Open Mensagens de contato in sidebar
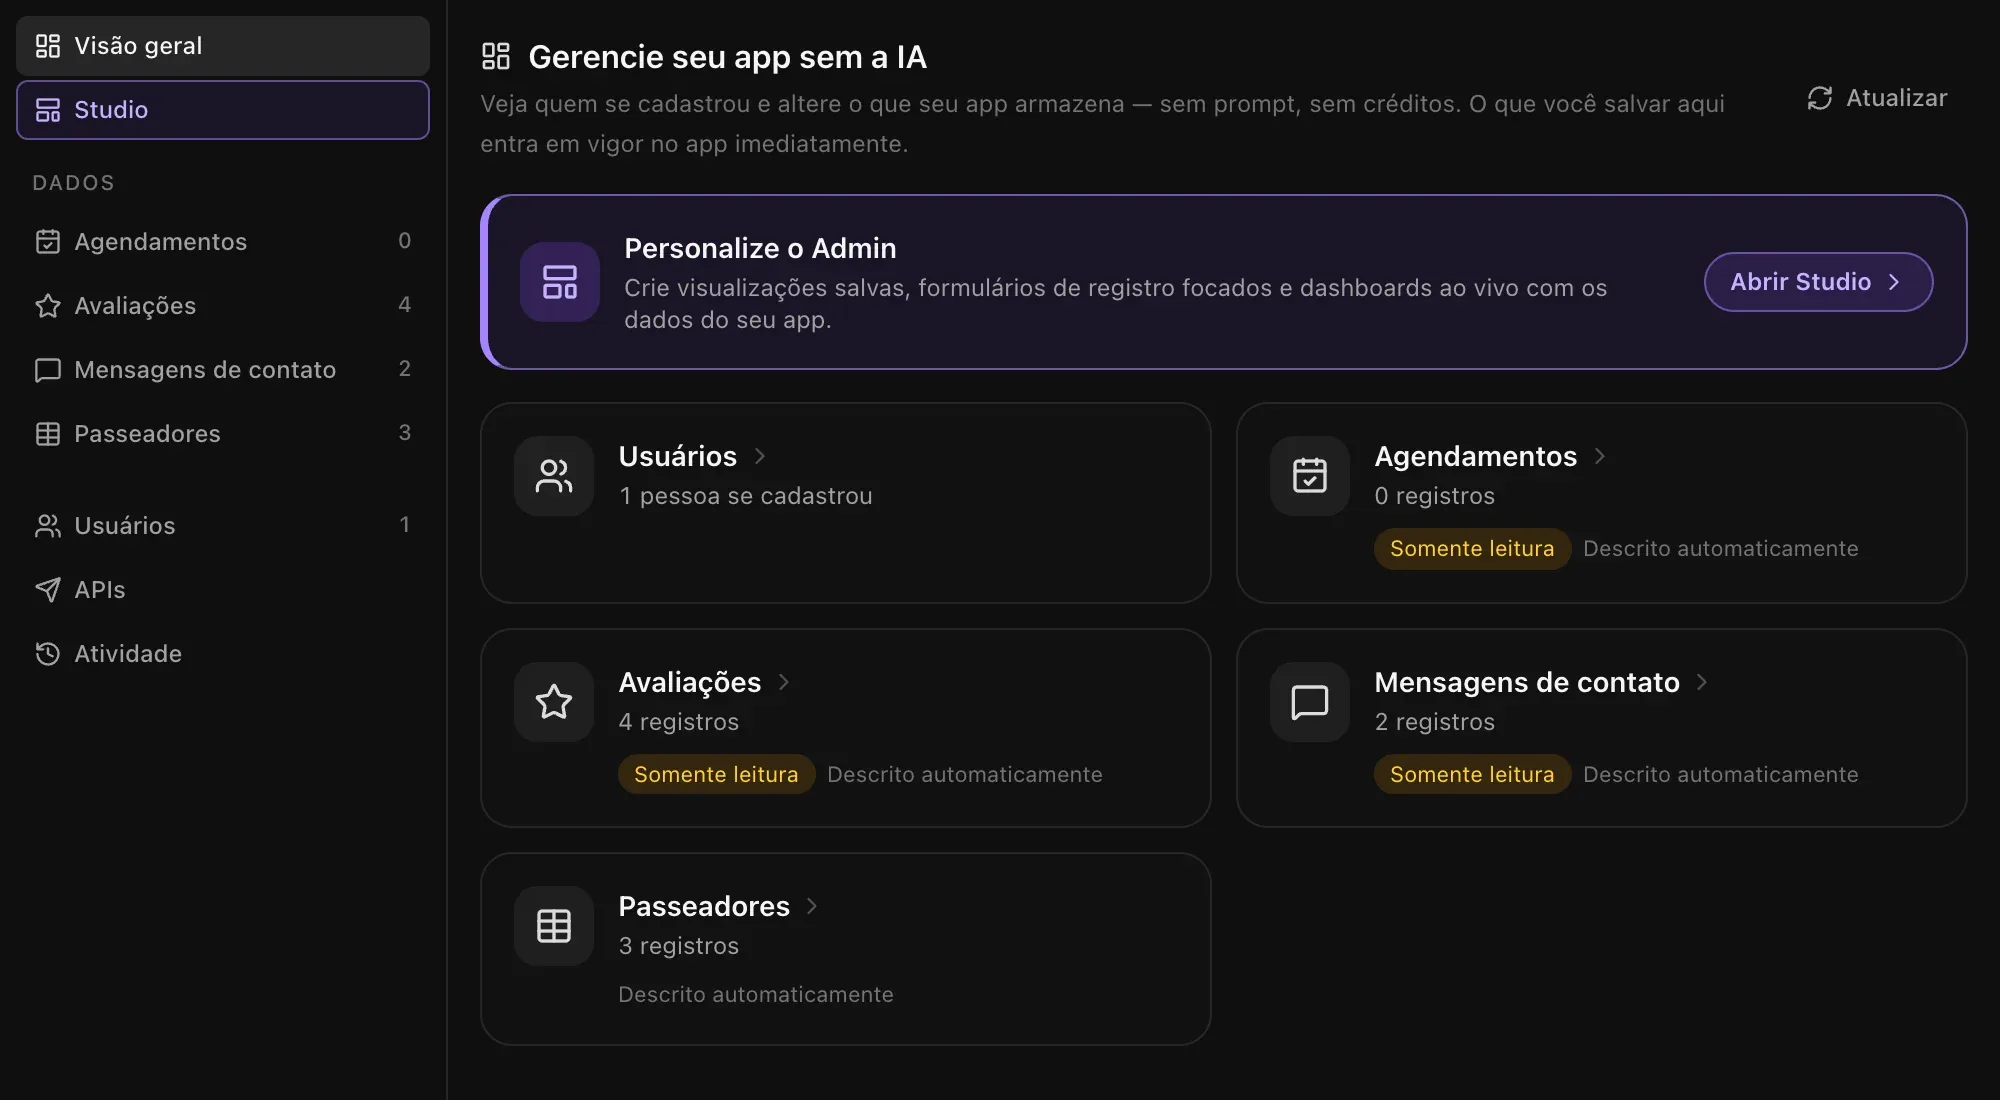The width and height of the screenshot is (2000, 1100). (x=223, y=370)
